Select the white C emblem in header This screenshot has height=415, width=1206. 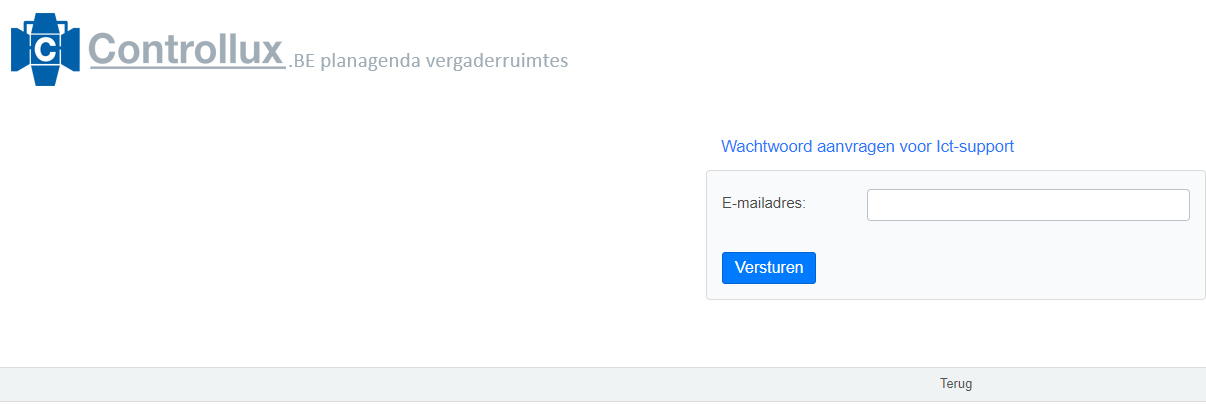pos(44,50)
